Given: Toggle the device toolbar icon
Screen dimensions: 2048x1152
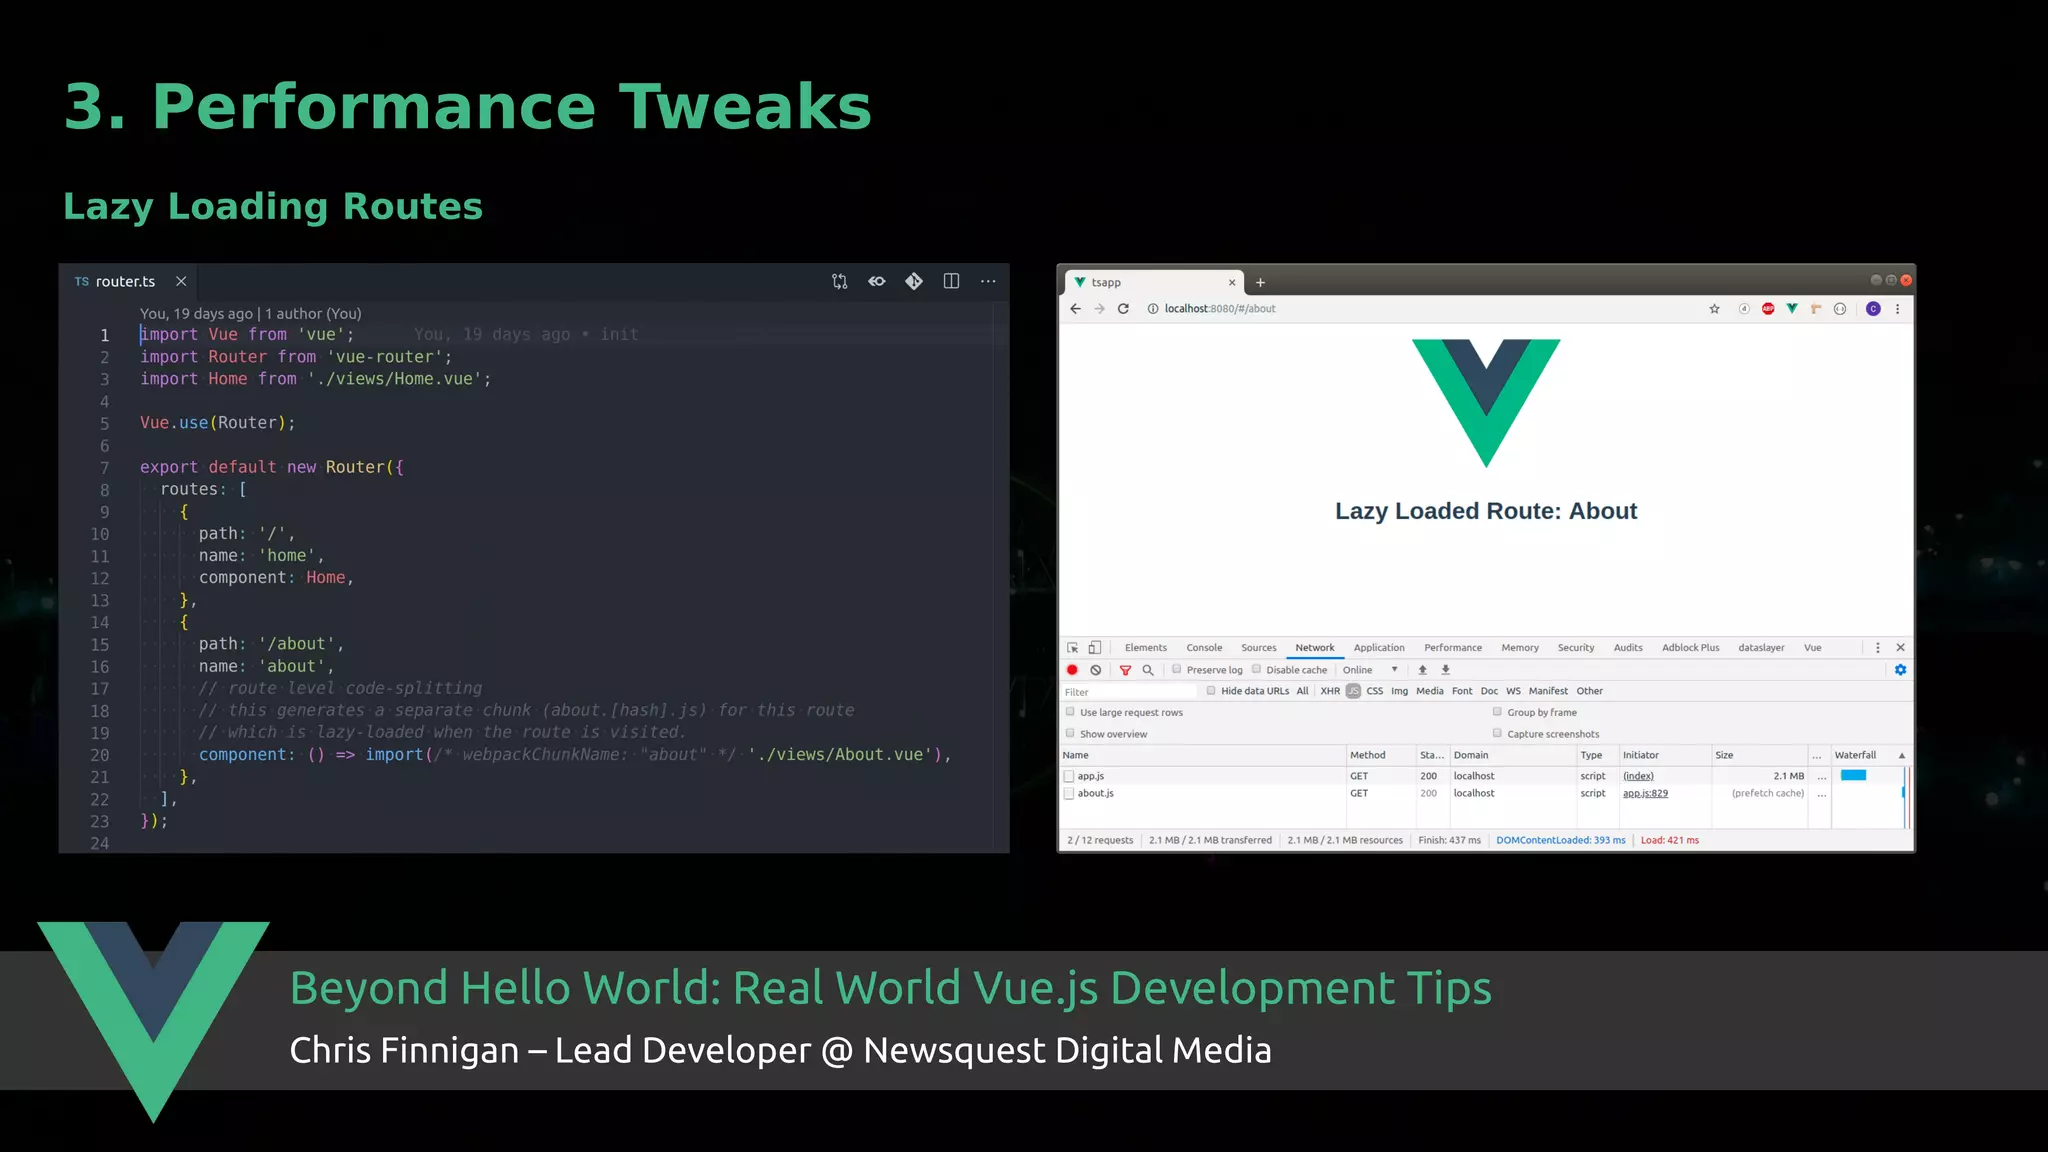Looking at the screenshot, I should (x=1095, y=648).
